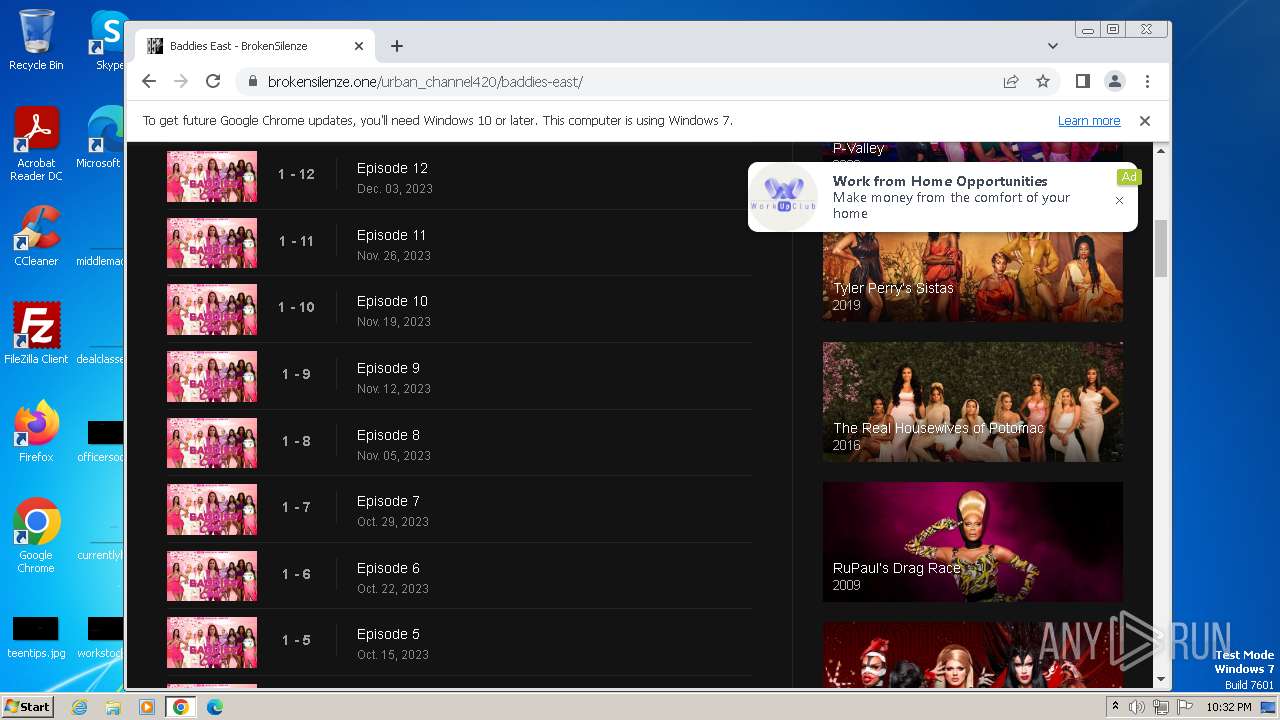Image resolution: width=1280 pixels, height=720 pixels.
Task: Open the P-Valley show card
Action: (973, 152)
